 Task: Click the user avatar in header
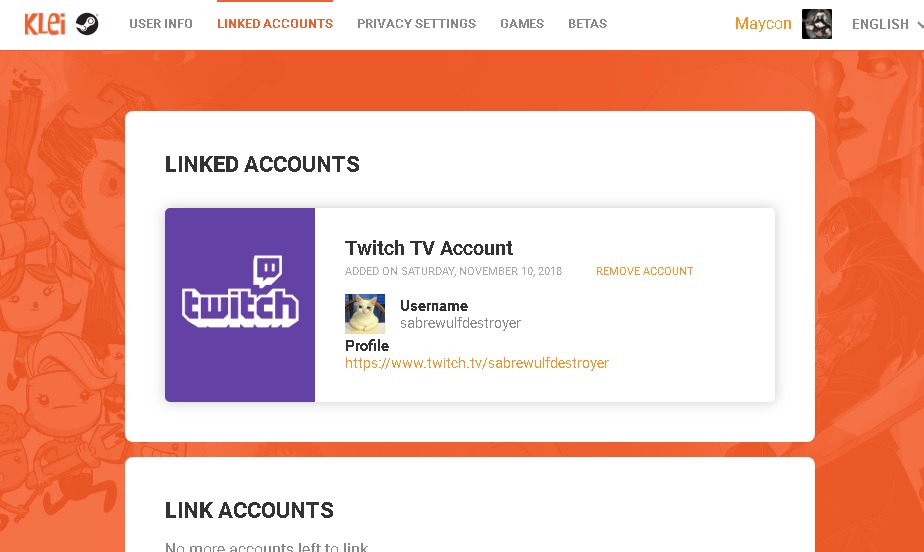pyautogui.click(x=817, y=24)
